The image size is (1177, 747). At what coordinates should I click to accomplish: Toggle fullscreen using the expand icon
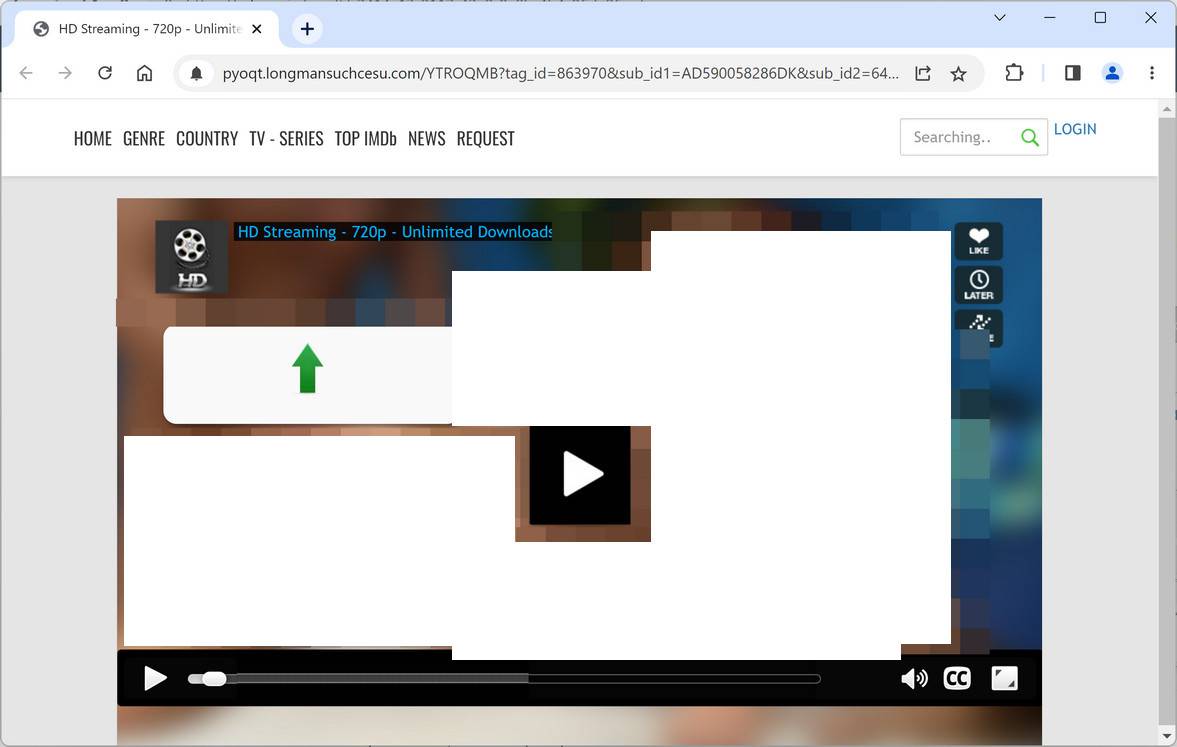pyautogui.click(x=1004, y=678)
